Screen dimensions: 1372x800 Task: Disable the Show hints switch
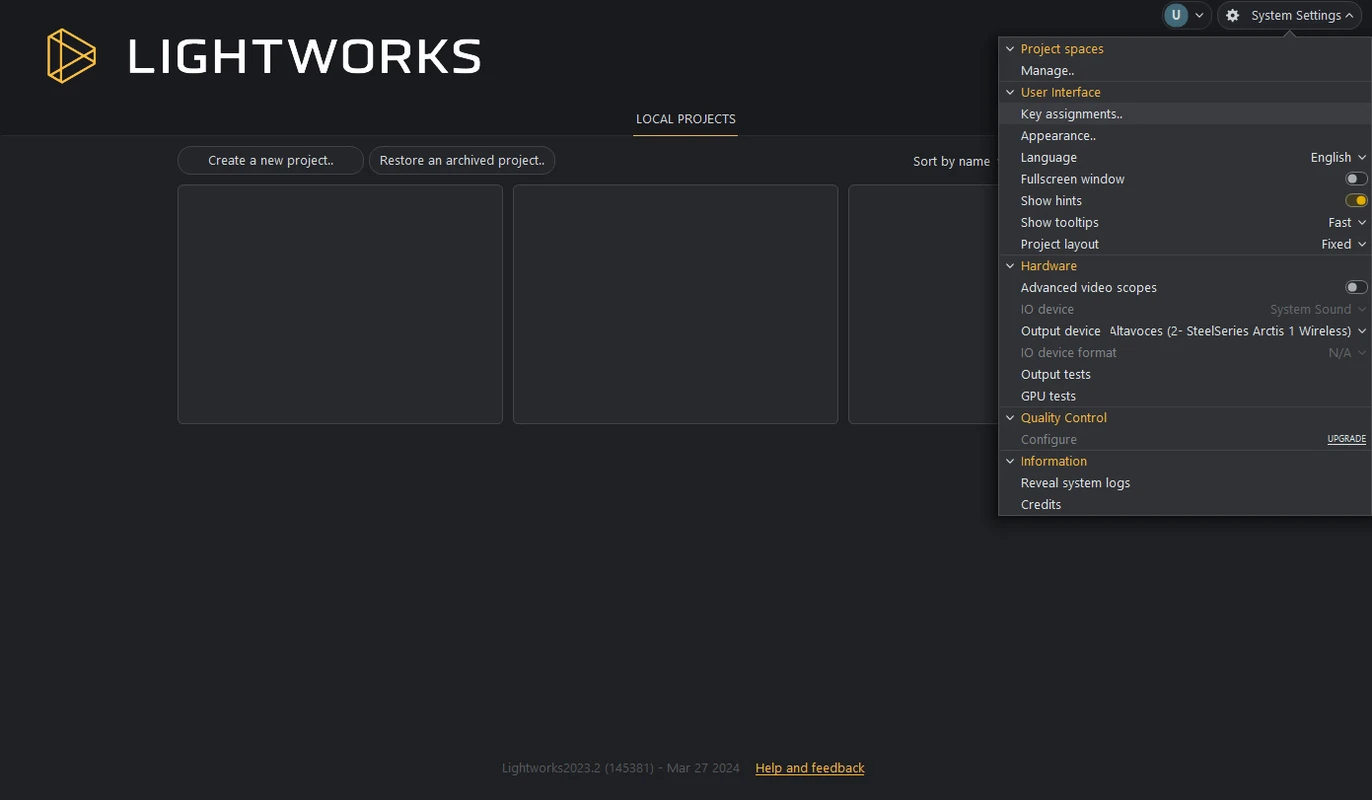(1356, 201)
